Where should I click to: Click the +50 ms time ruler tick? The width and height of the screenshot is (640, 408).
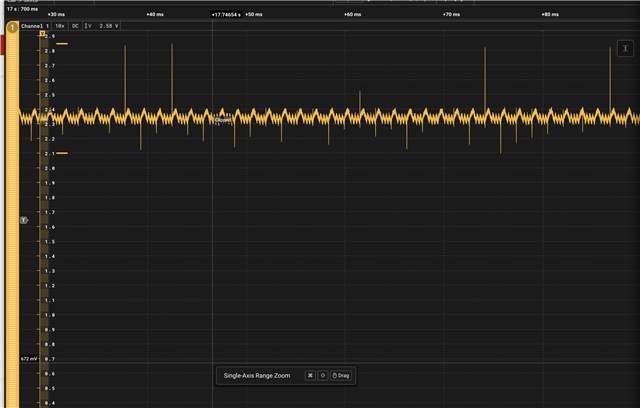[254, 14]
